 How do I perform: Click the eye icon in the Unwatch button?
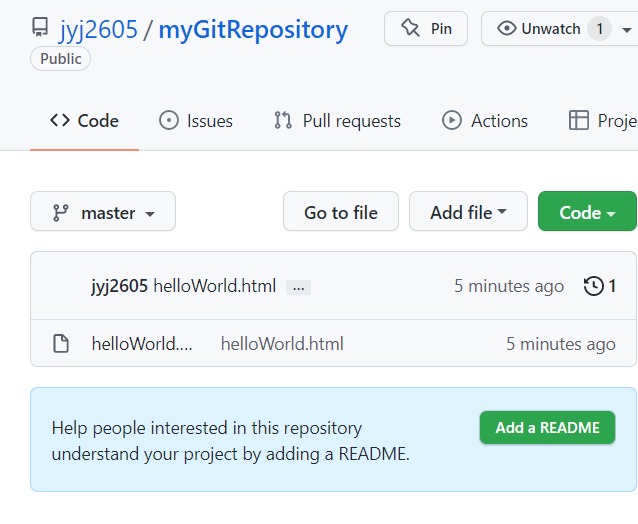click(x=507, y=28)
